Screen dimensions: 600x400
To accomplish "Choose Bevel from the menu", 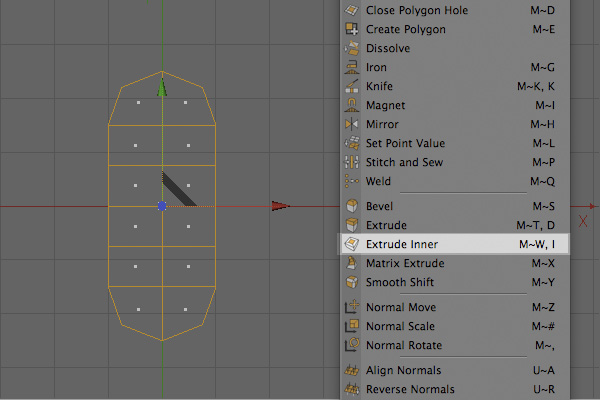I will pyautogui.click(x=455, y=206).
